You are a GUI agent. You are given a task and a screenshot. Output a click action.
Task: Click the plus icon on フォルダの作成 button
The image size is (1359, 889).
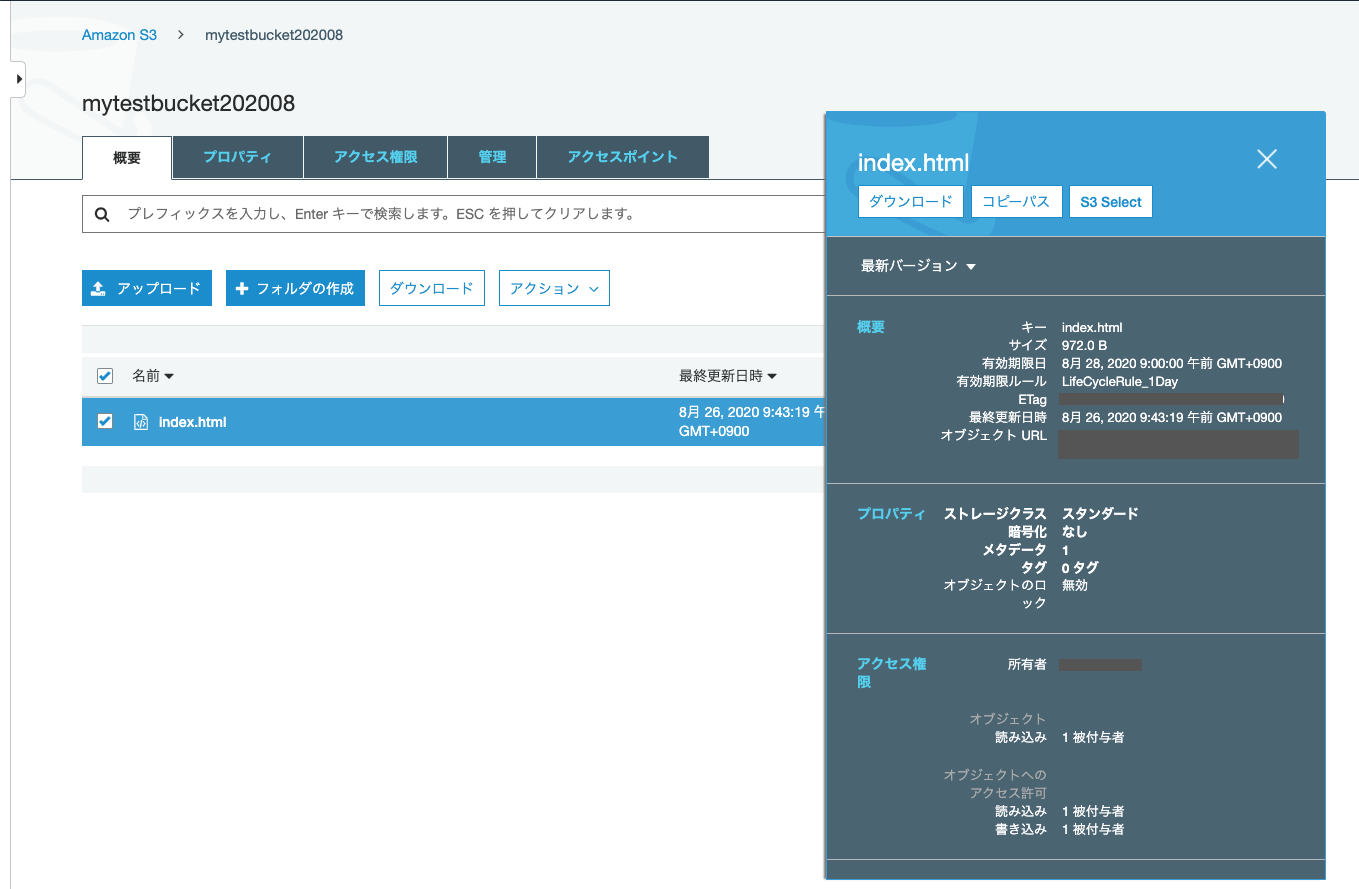pyautogui.click(x=247, y=288)
